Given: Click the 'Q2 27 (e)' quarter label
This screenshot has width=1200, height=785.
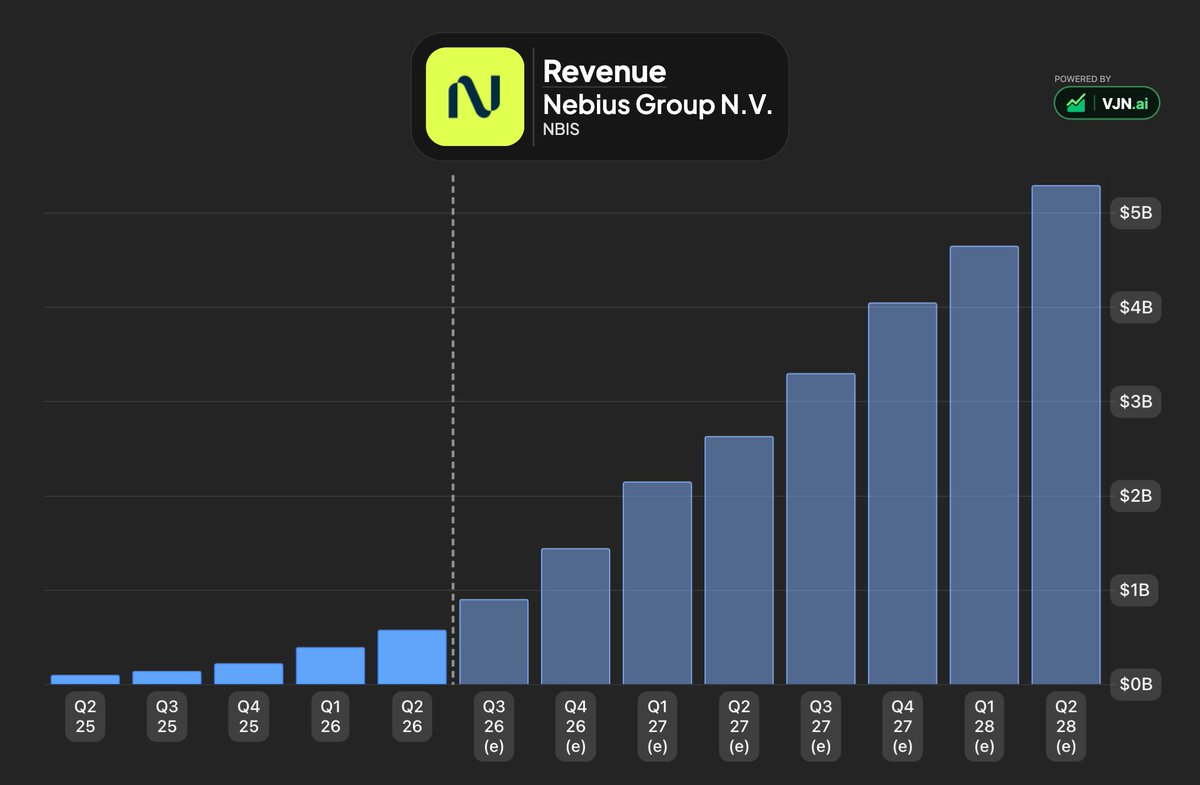Looking at the screenshot, I should [x=739, y=726].
